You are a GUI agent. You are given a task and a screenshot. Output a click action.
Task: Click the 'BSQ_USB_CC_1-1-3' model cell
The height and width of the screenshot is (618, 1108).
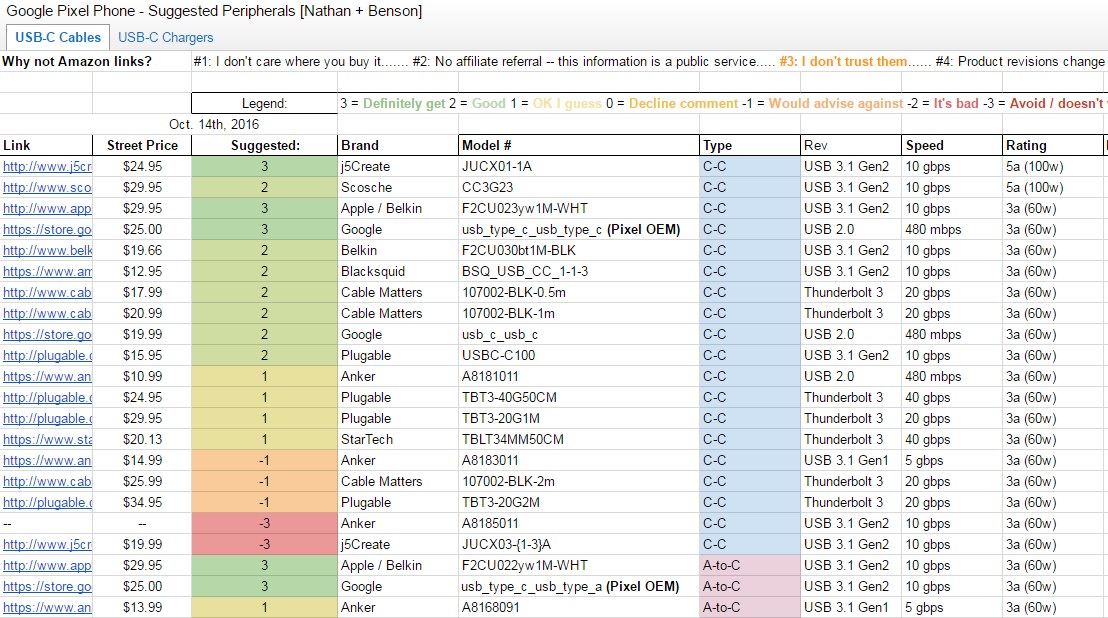click(579, 272)
